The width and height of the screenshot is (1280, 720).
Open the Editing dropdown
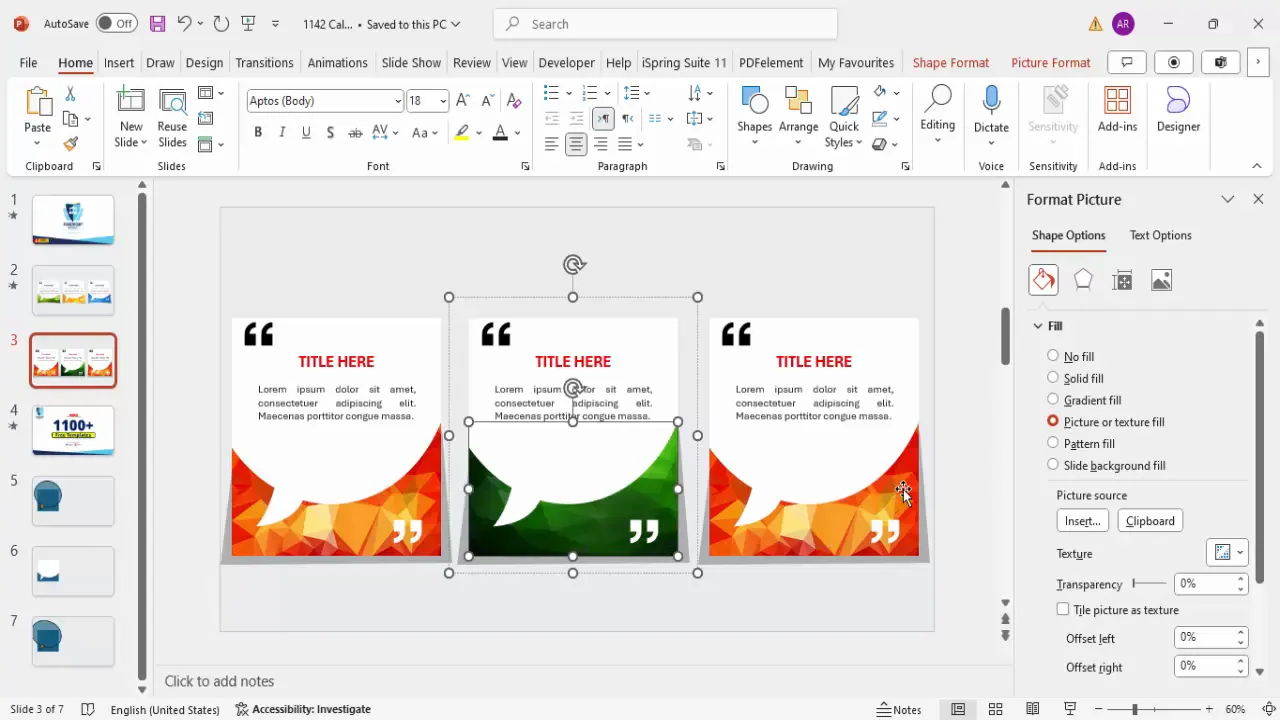click(937, 115)
